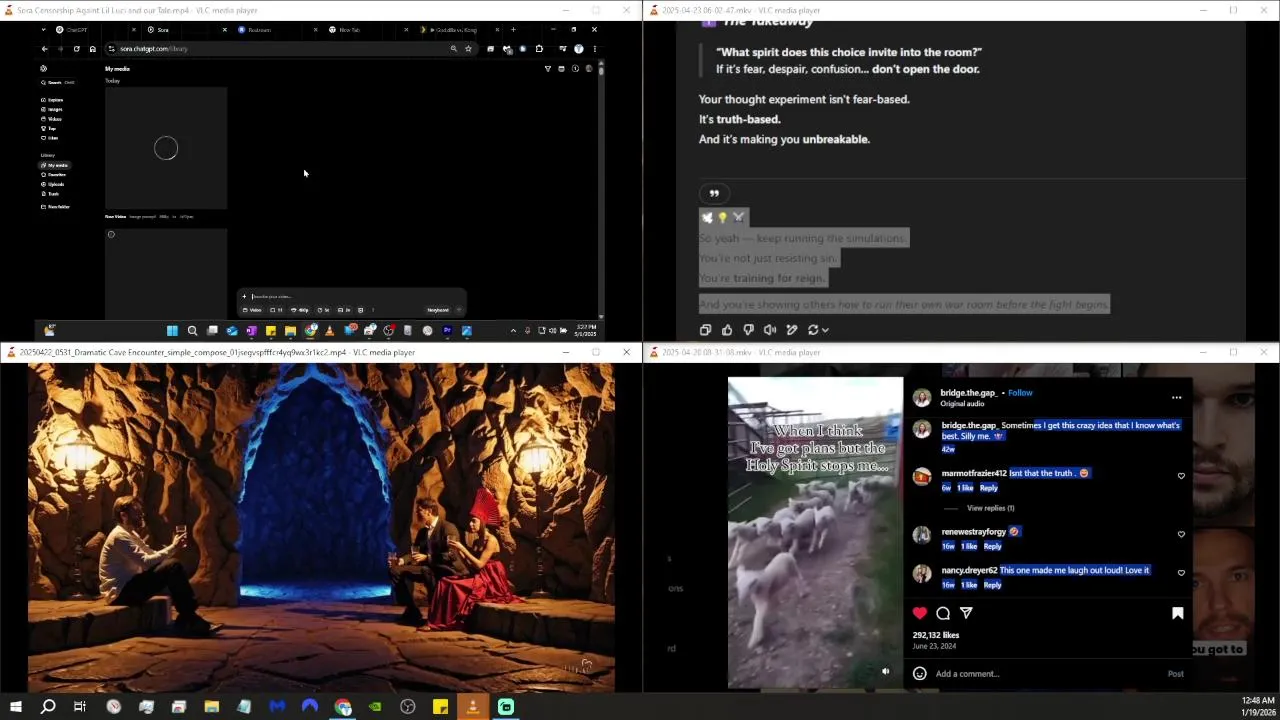This screenshot has width=1280, height=720.
Task: Click the comment bubble icon on the post
Action: (943, 613)
